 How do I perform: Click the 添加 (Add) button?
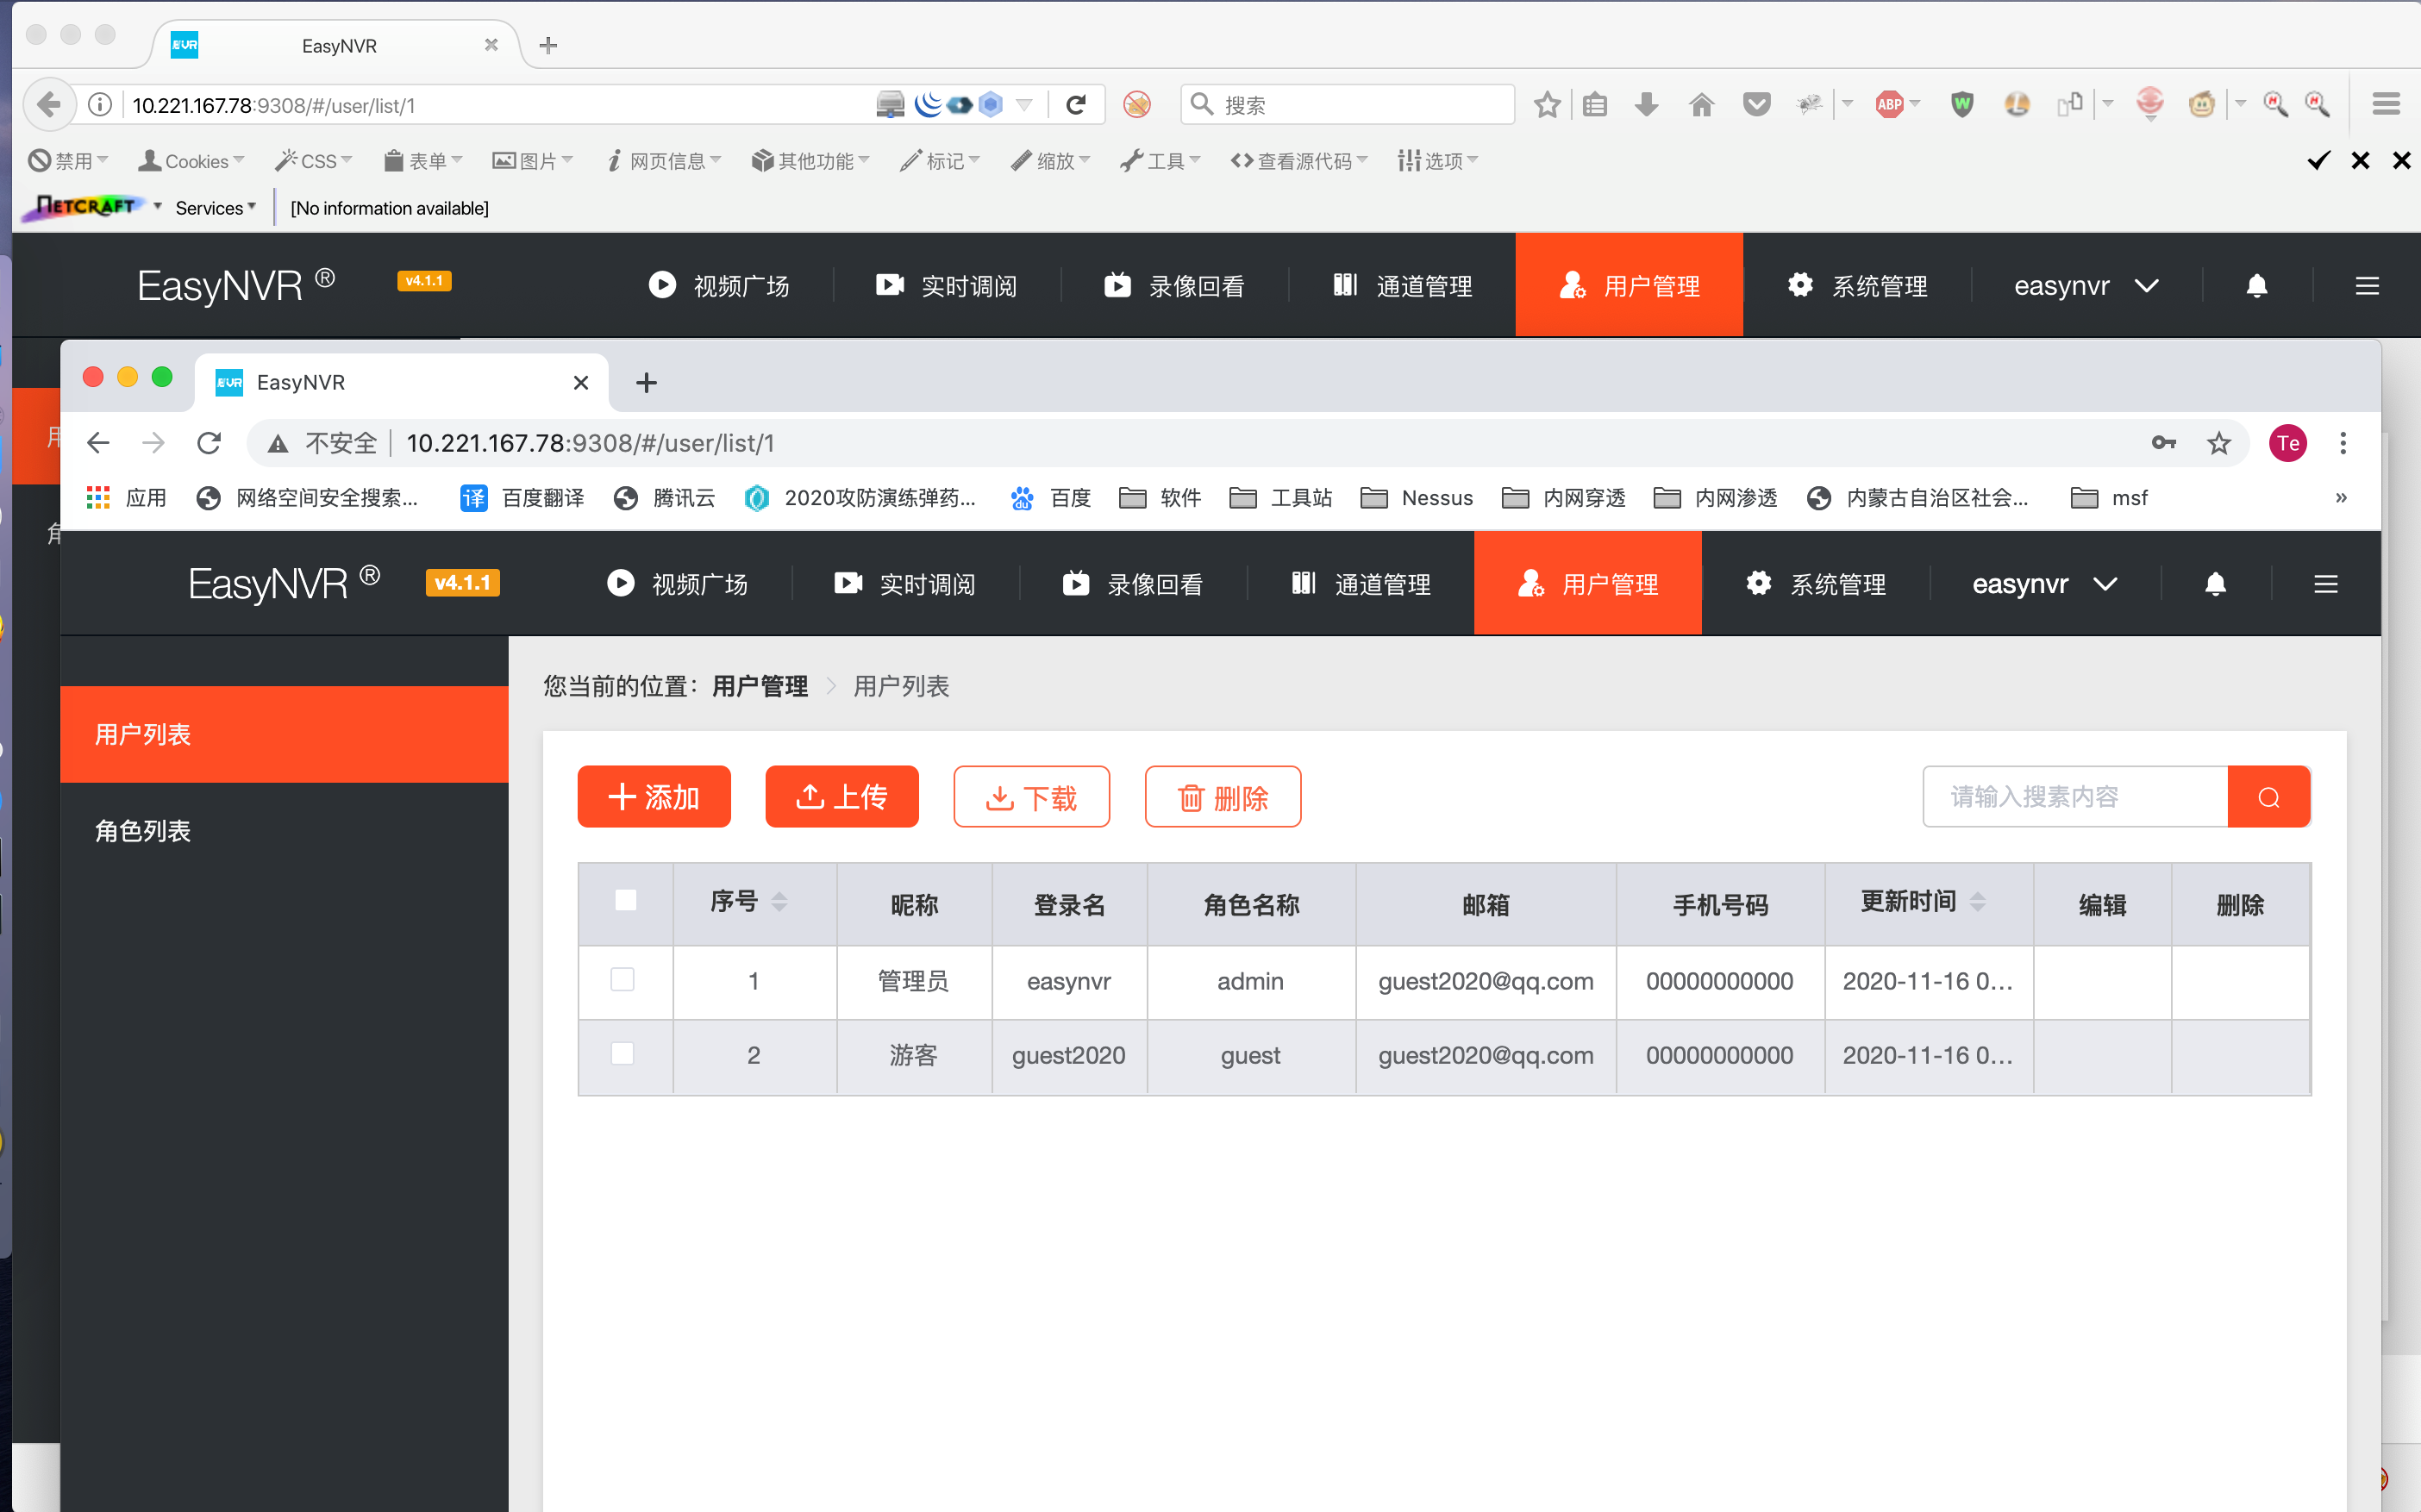pos(655,797)
